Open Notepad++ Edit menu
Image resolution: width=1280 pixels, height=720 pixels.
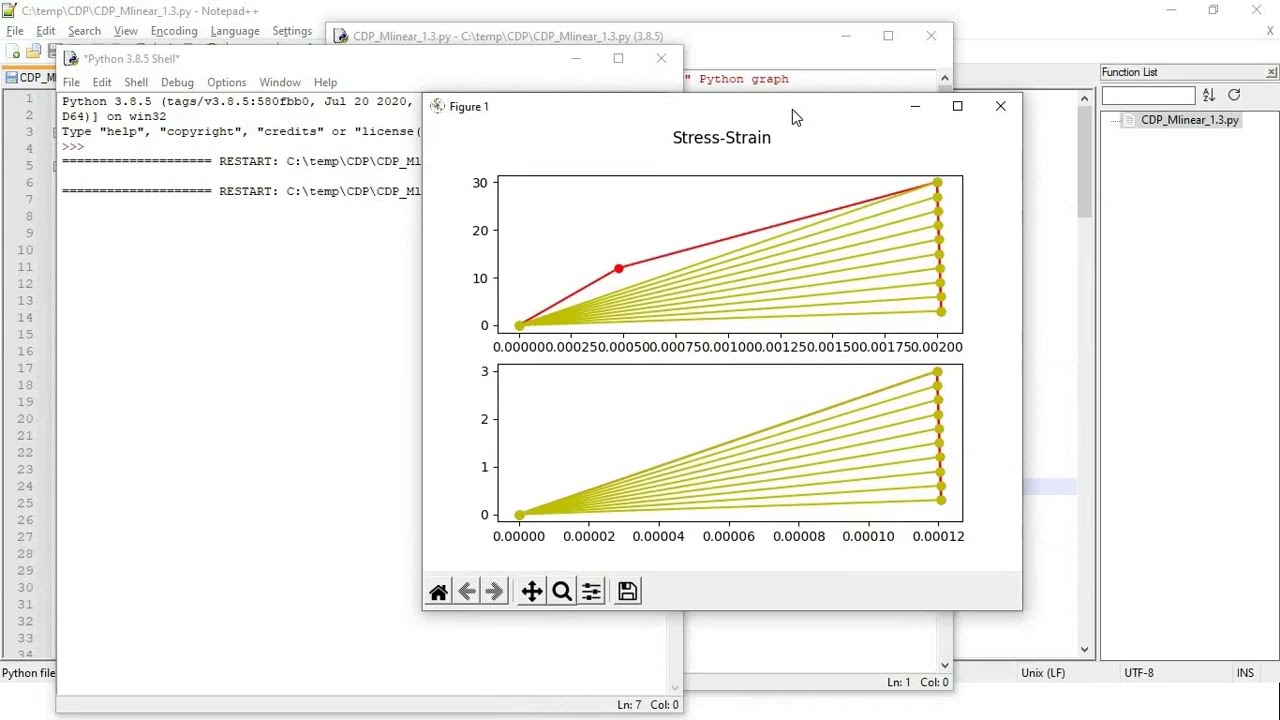click(x=46, y=31)
